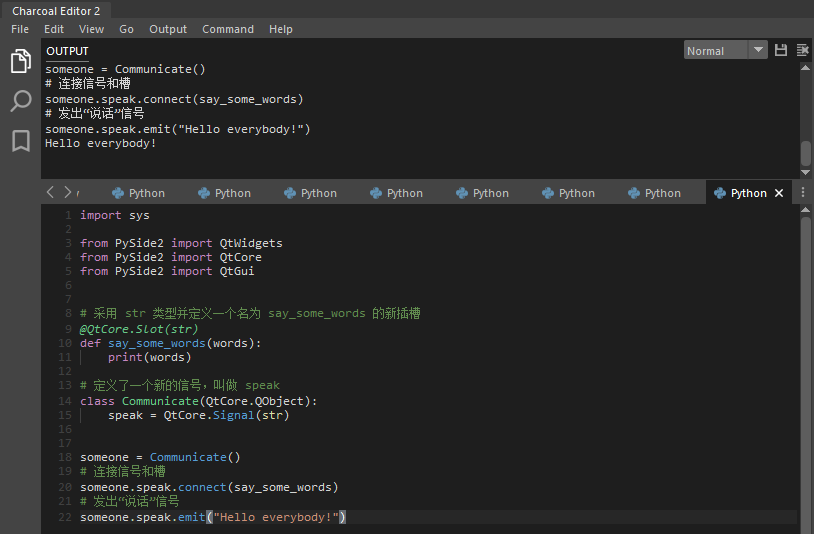This screenshot has width=814, height=534.
Task: Open the tab bar's three-dot options menu
Action: 802,193
